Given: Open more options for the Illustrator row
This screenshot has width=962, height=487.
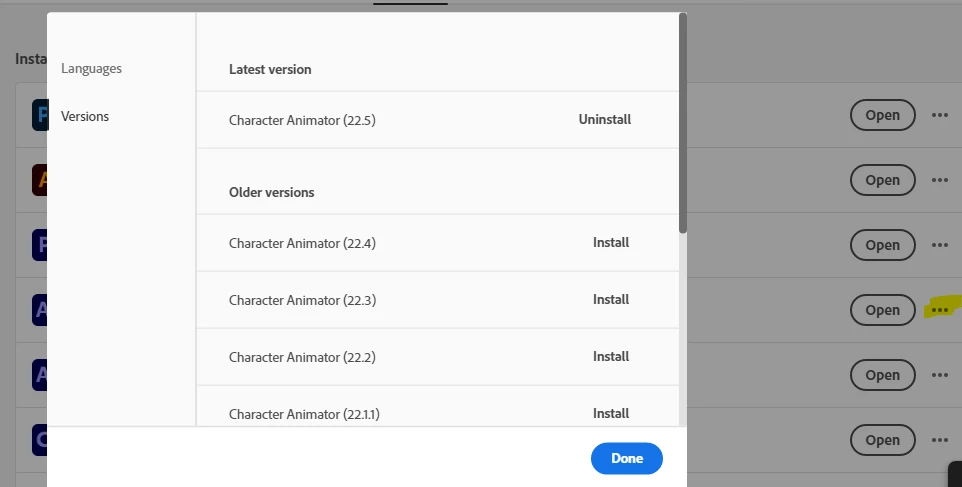Looking at the screenshot, I should point(939,180).
